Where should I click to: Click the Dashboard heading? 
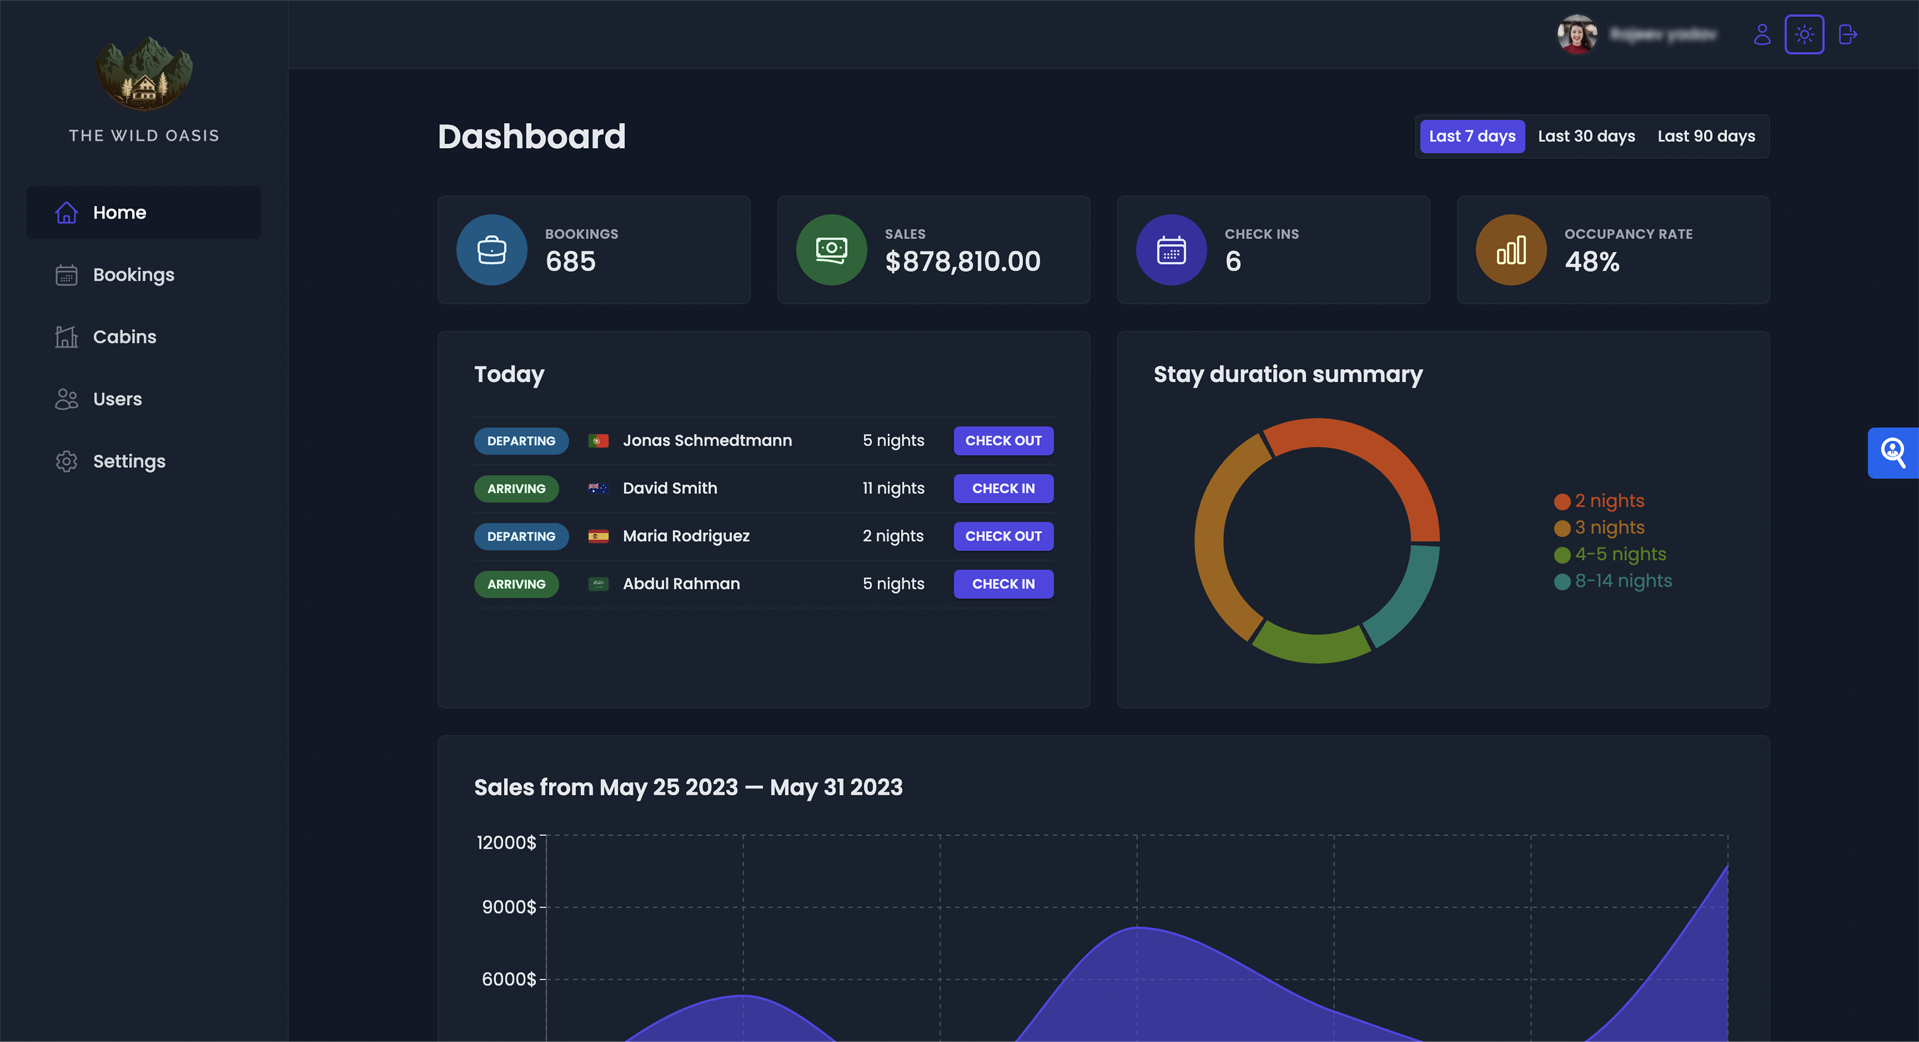[532, 137]
